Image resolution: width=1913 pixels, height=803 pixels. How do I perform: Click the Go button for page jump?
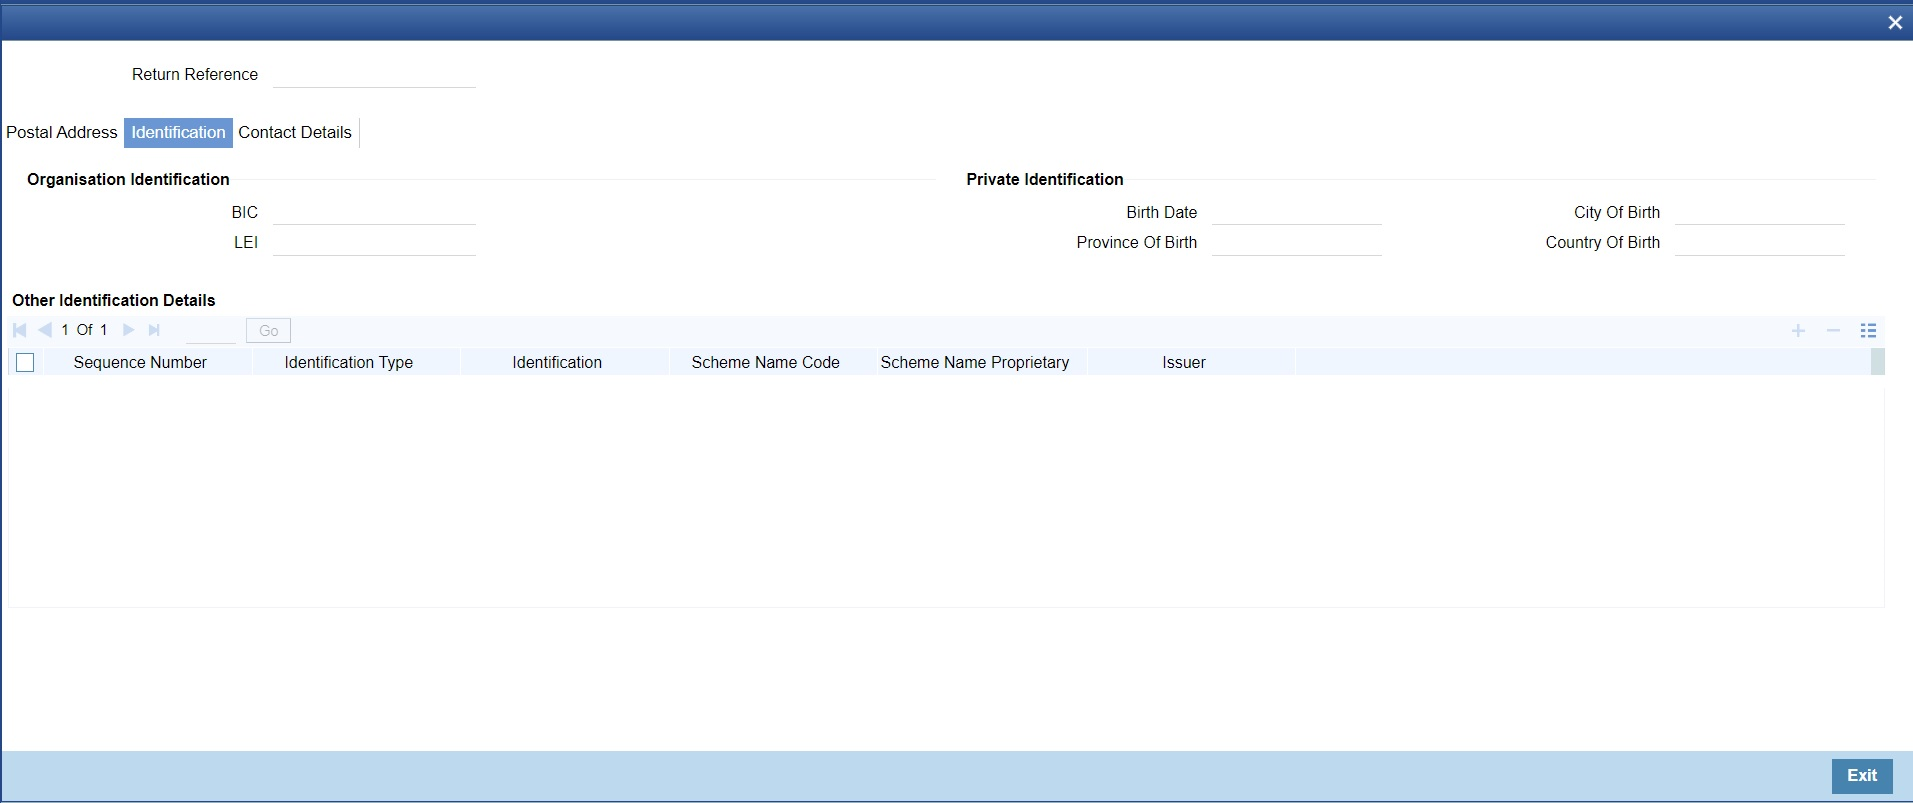coord(268,330)
